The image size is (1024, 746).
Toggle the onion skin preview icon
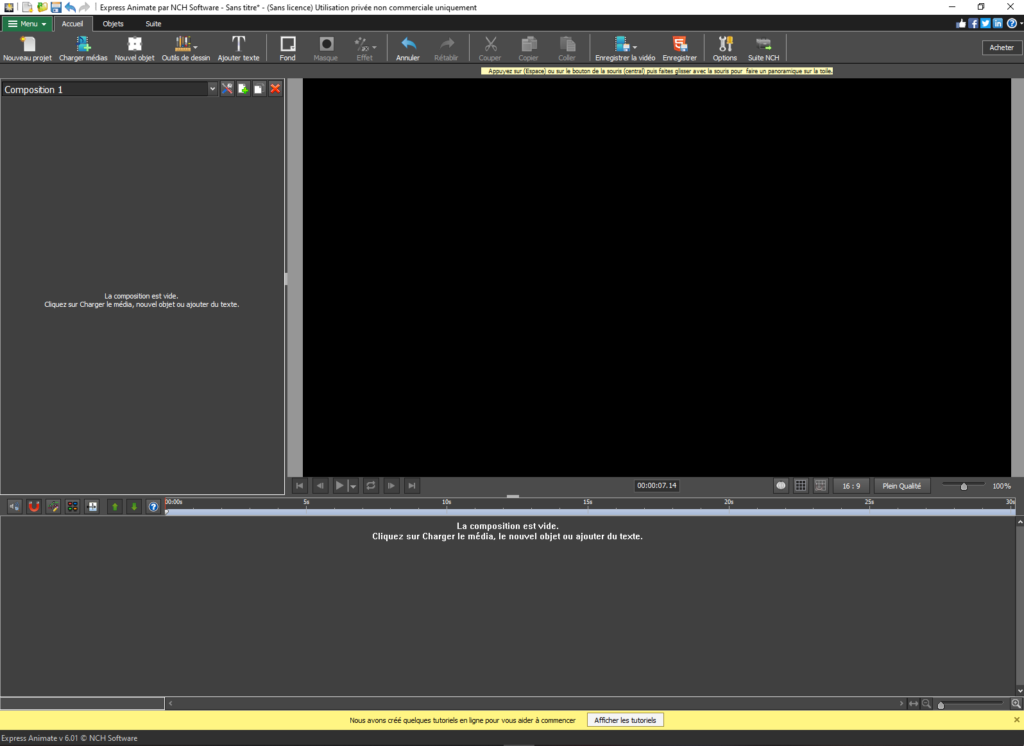(x=780, y=485)
